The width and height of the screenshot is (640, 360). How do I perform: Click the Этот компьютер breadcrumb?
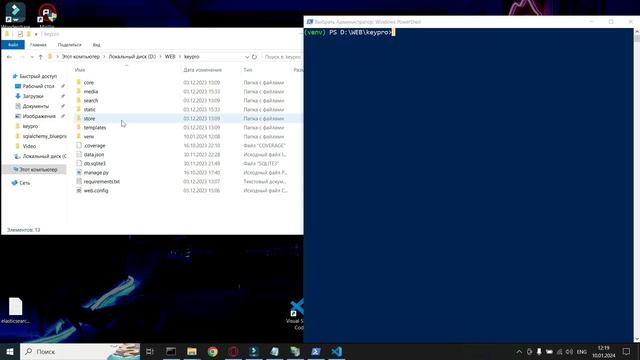(81, 57)
